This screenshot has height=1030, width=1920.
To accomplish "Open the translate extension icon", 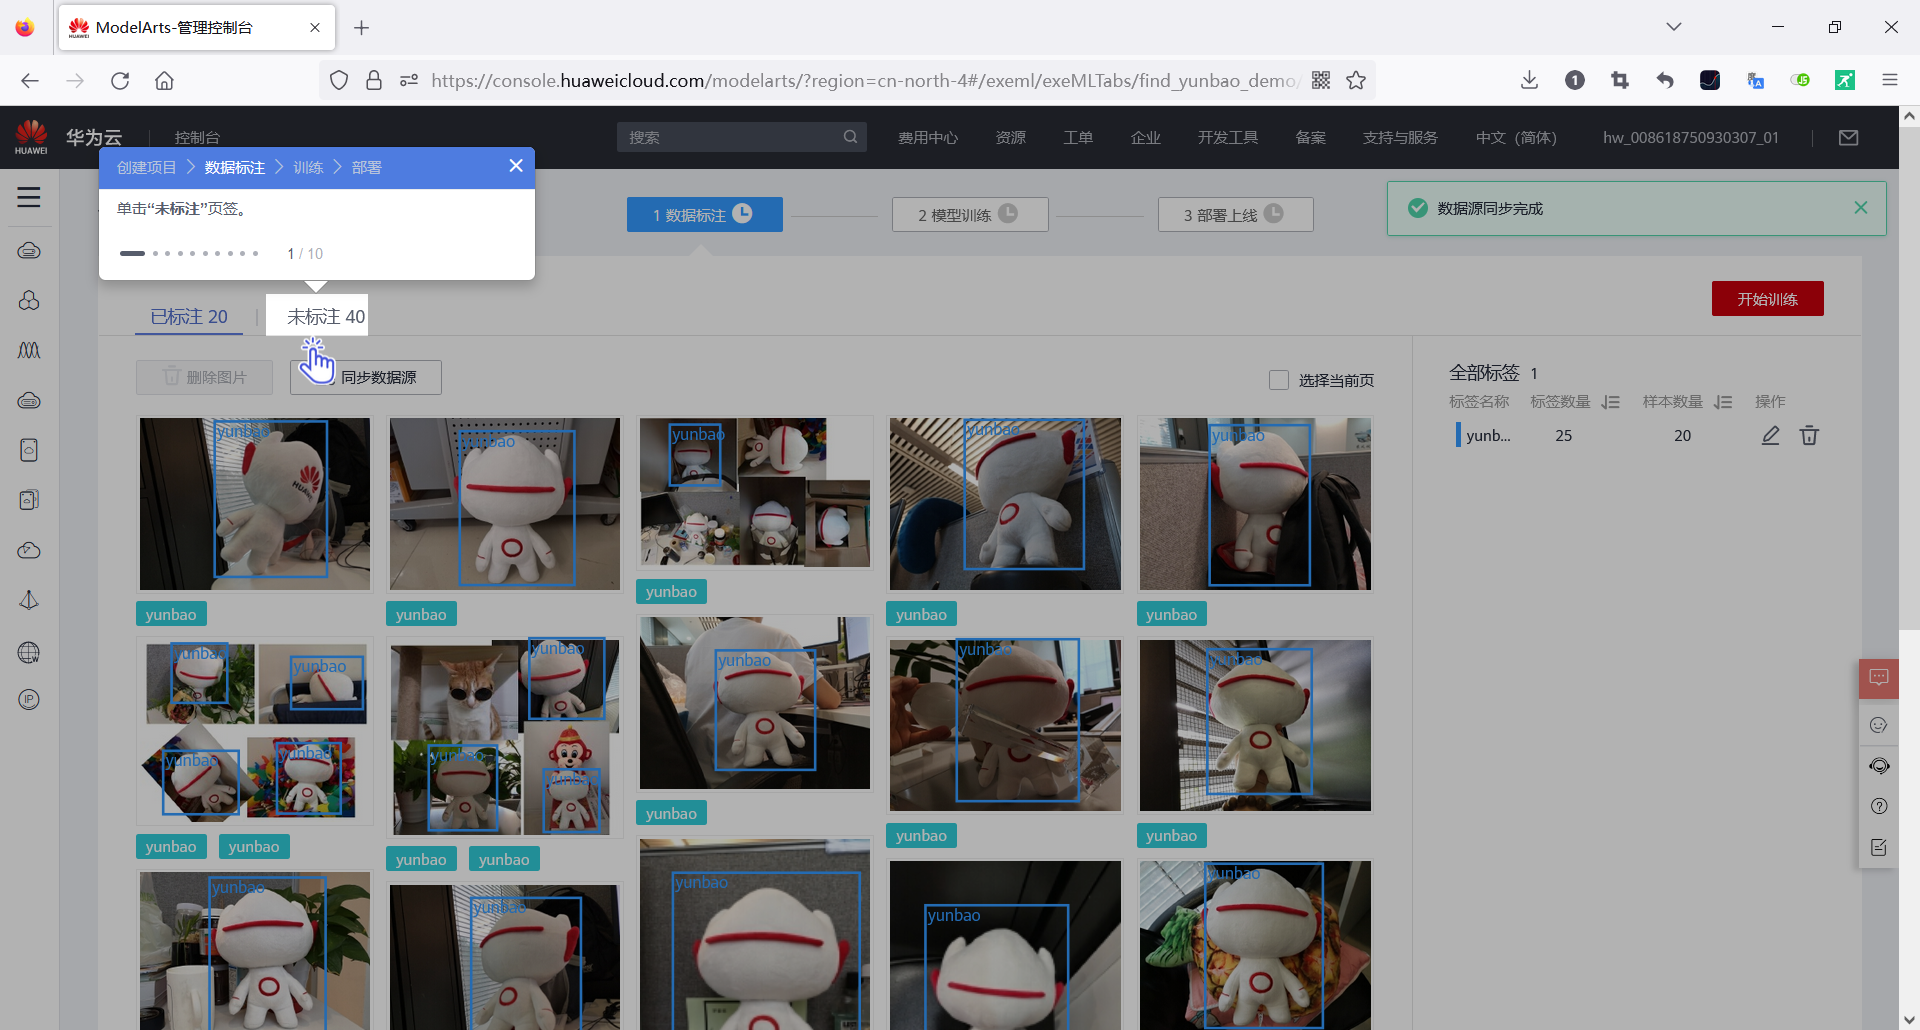I will (x=1755, y=80).
